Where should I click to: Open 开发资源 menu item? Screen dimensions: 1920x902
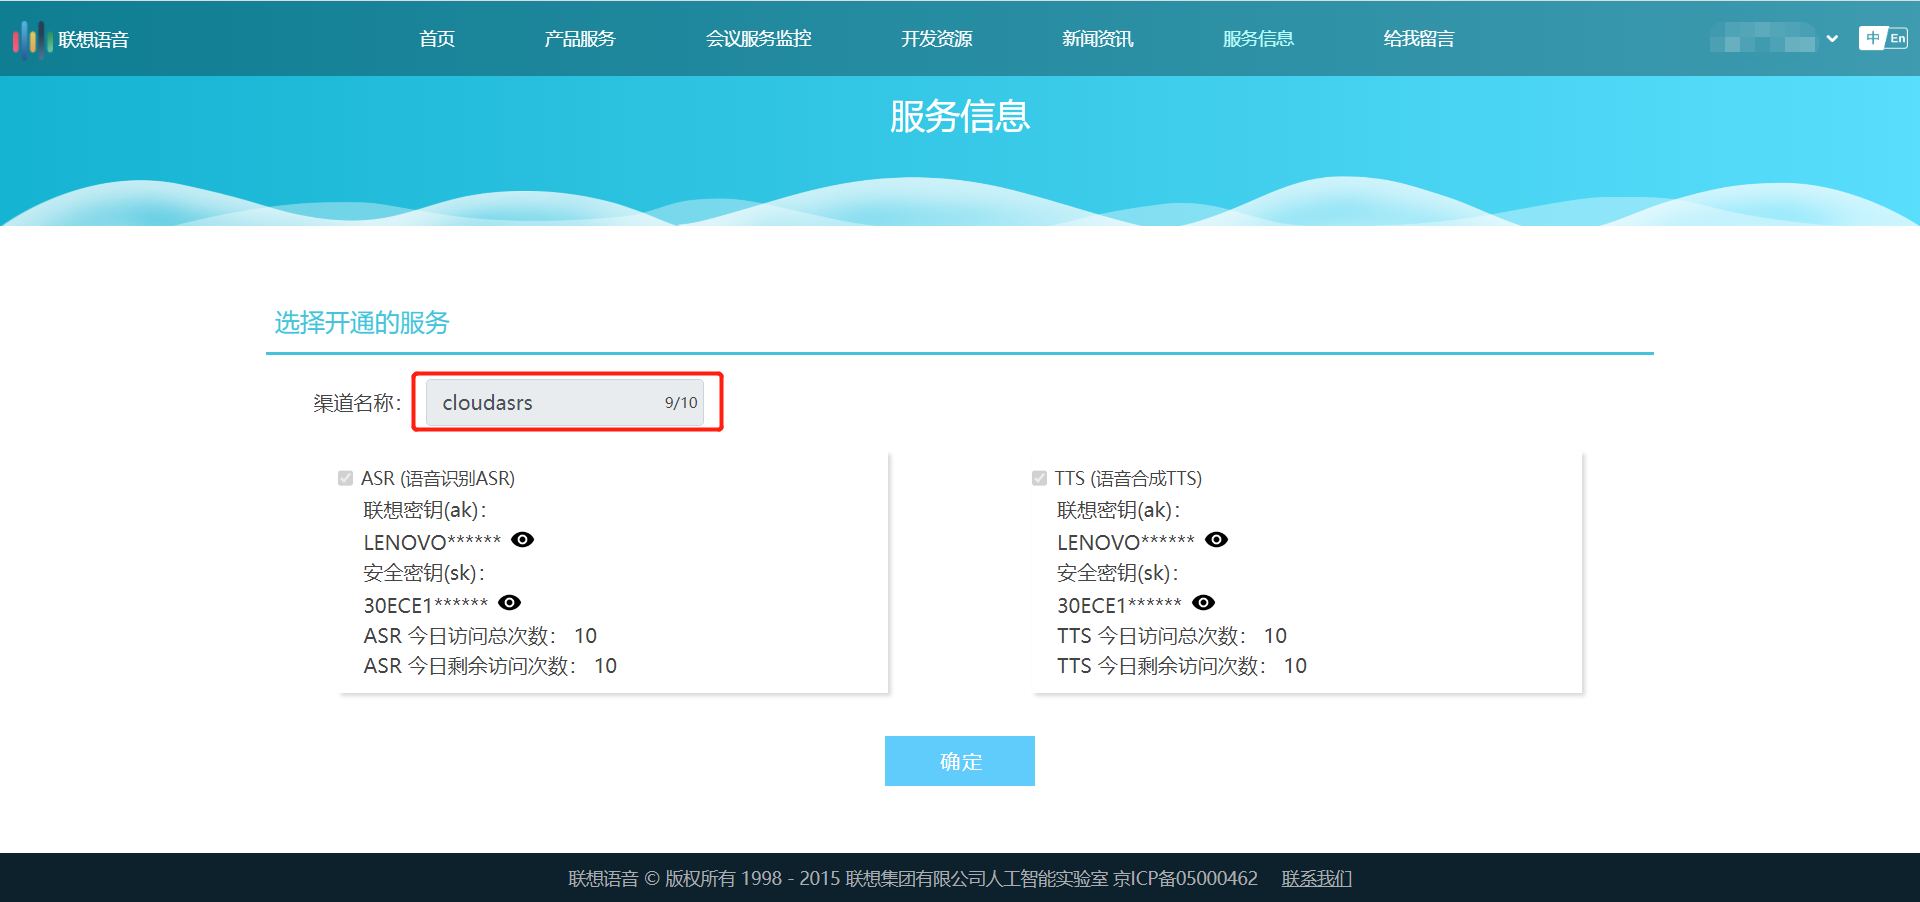click(x=937, y=39)
